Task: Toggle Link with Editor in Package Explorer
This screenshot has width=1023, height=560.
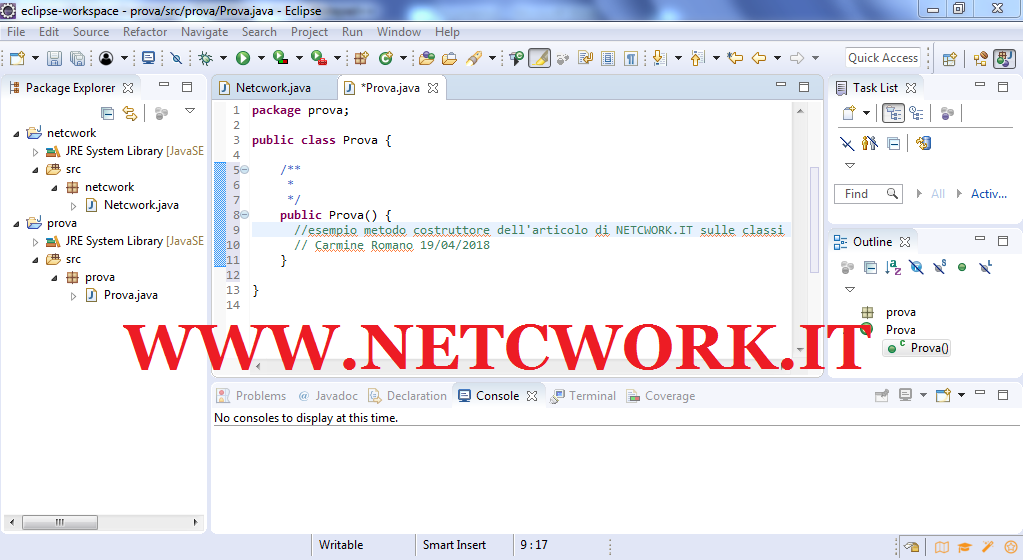Action: click(130, 114)
